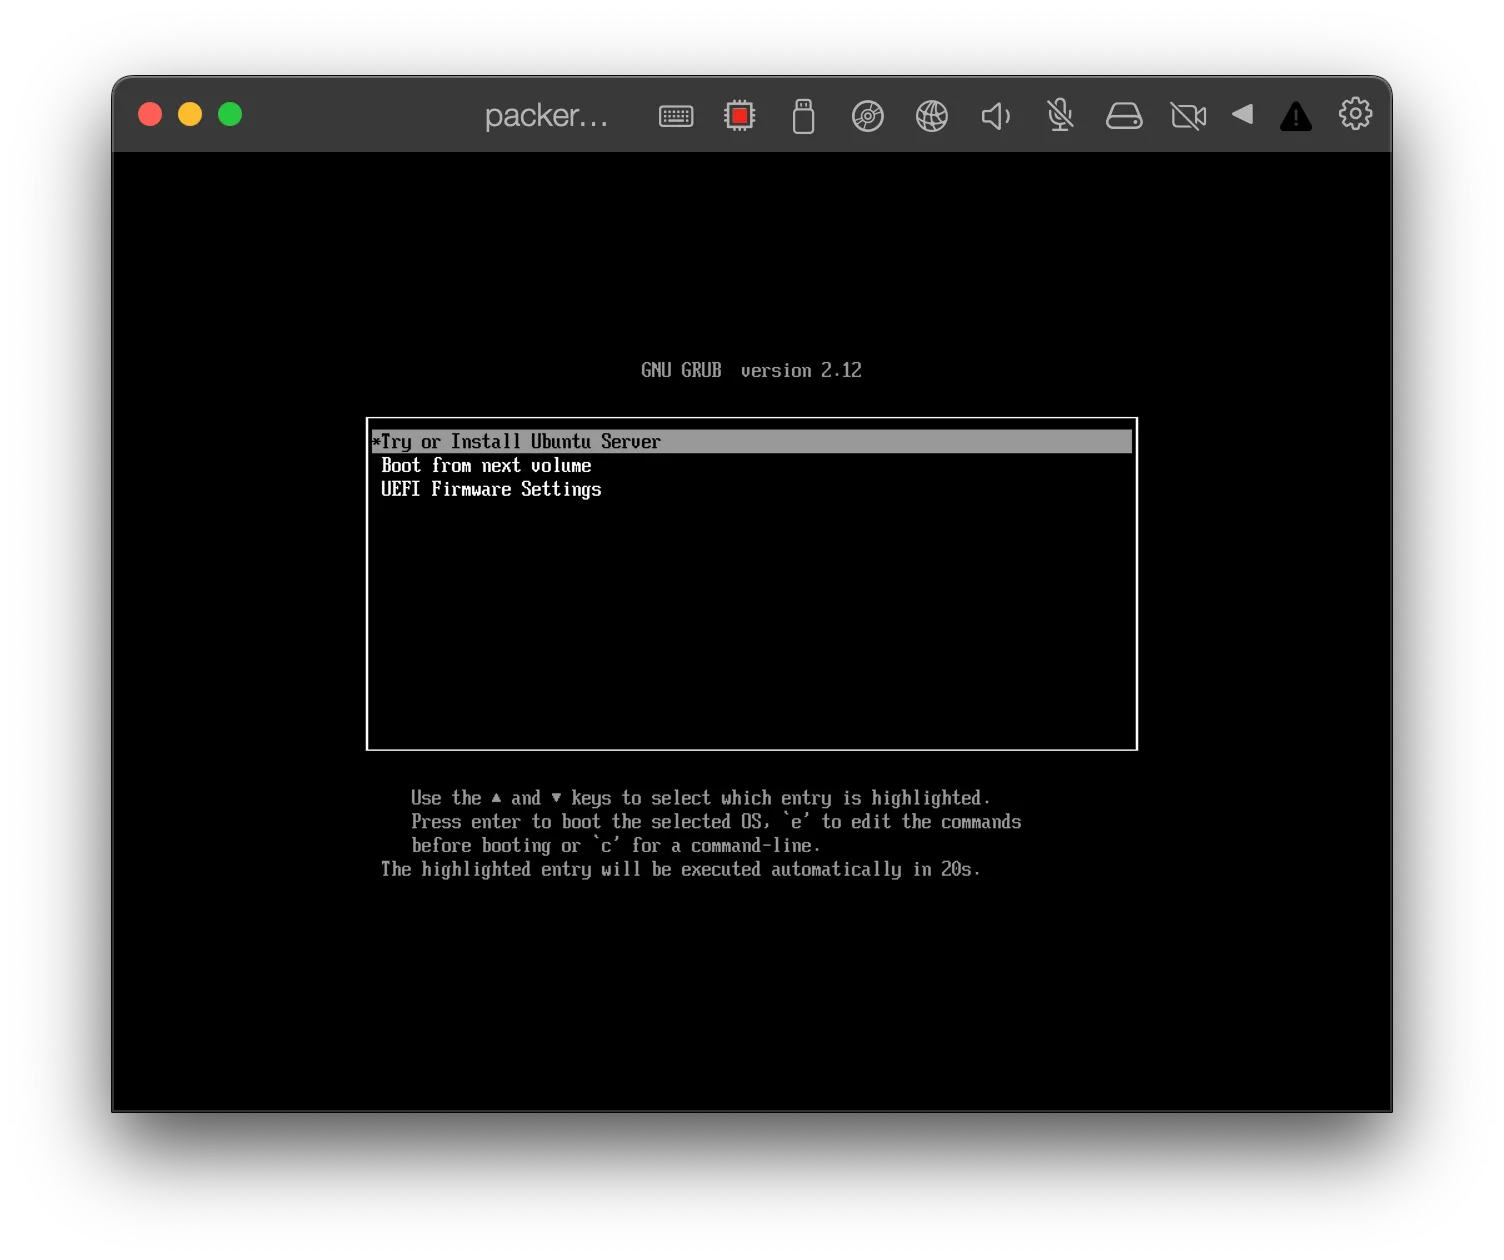1504x1260 pixels.
Task: Open the CD/DVD drive options
Action: click(x=867, y=115)
